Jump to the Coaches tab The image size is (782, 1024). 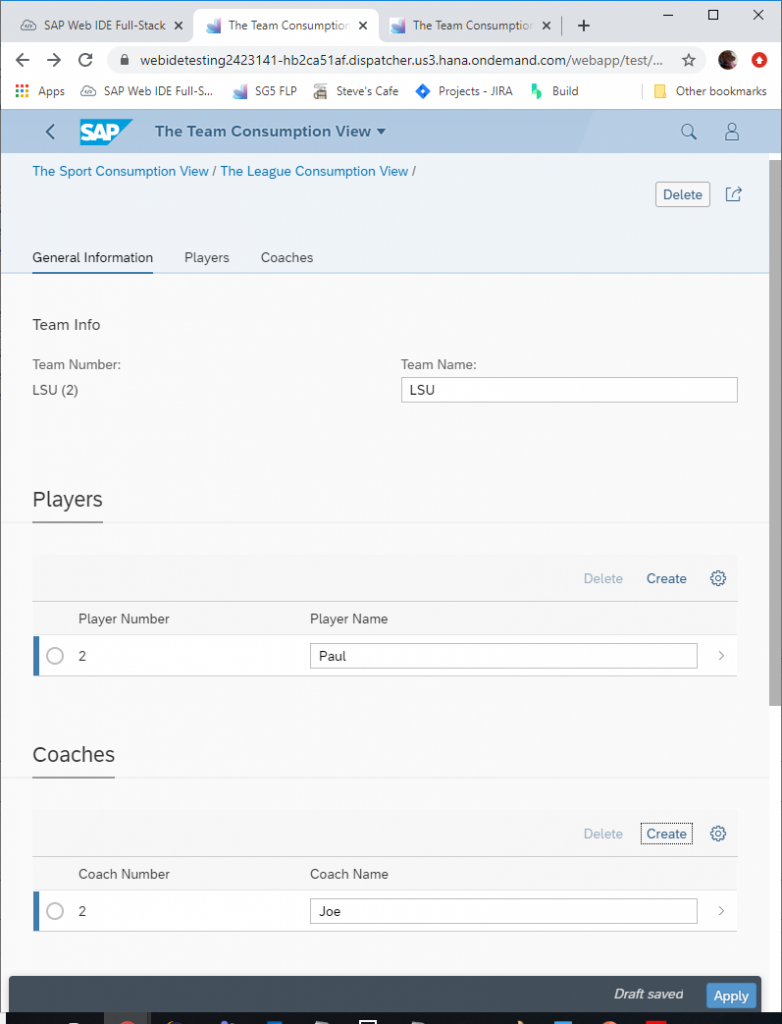(x=287, y=257)
